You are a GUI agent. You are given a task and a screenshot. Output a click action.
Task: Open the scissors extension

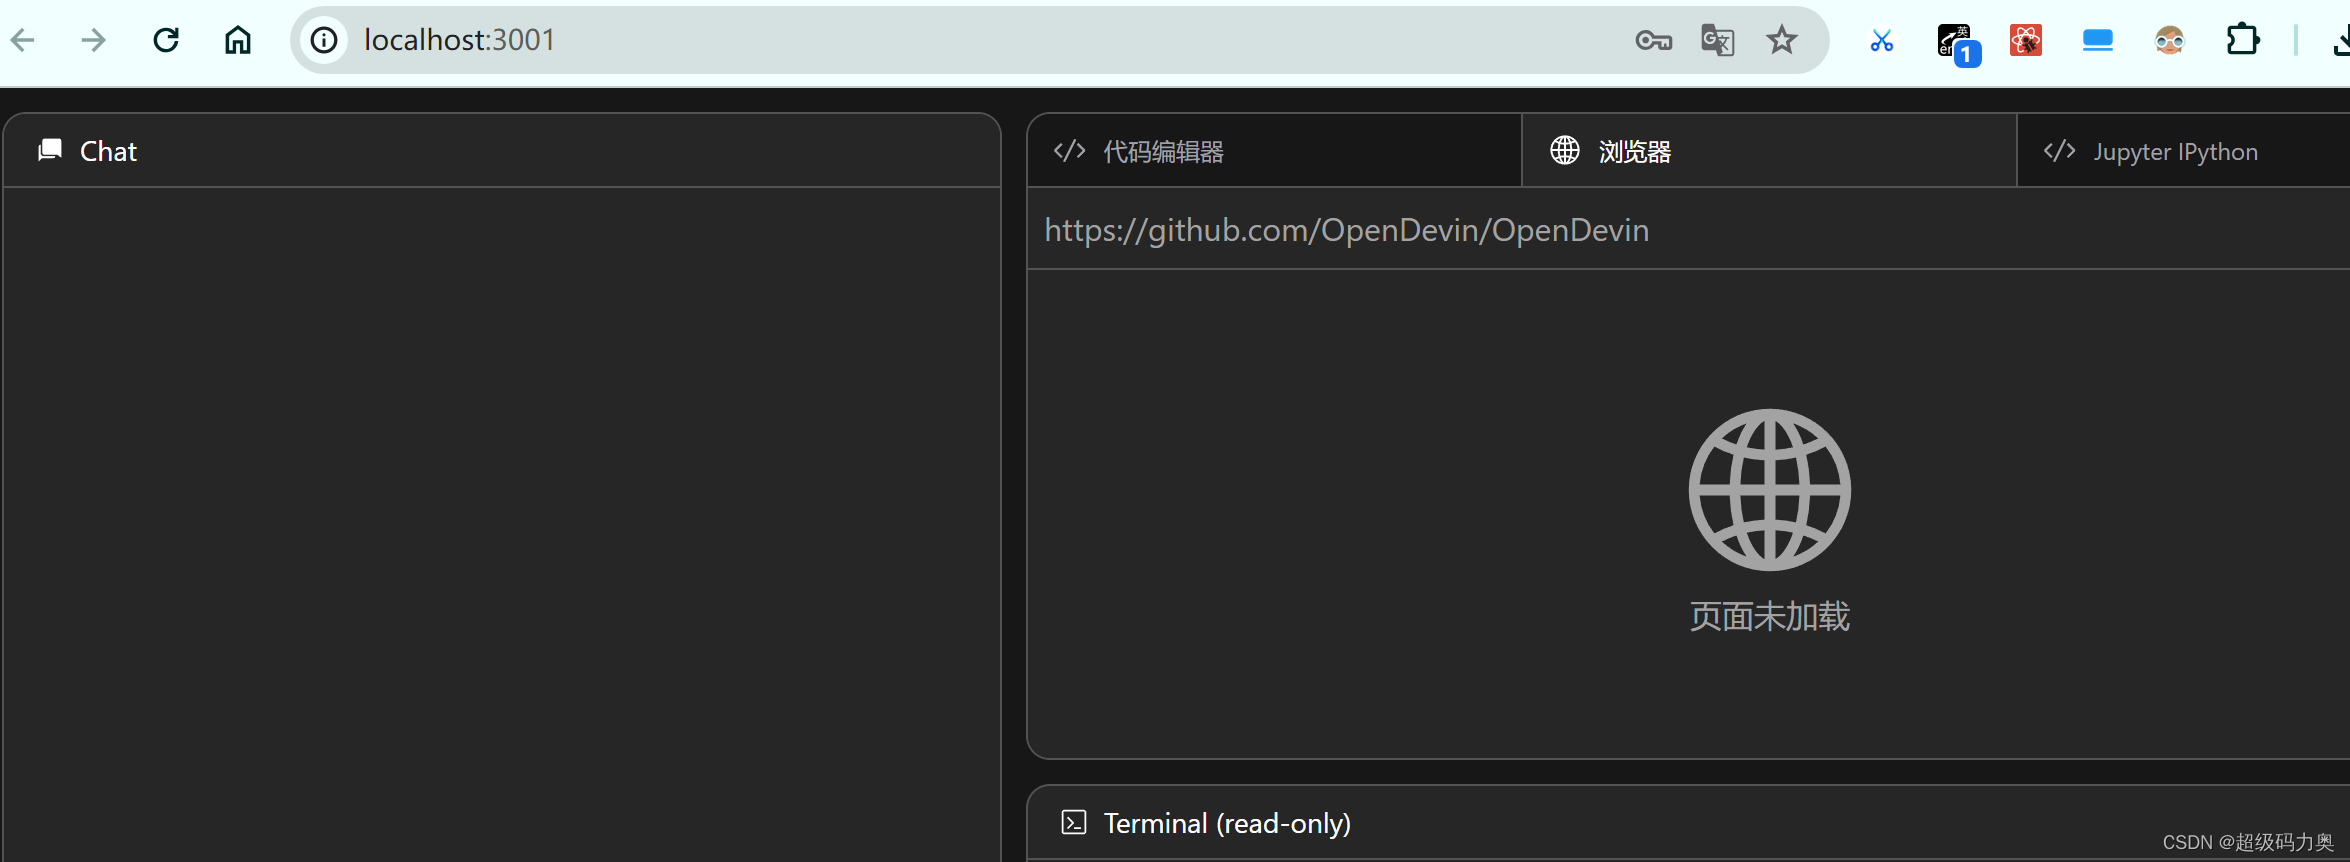click(1882, 40)
